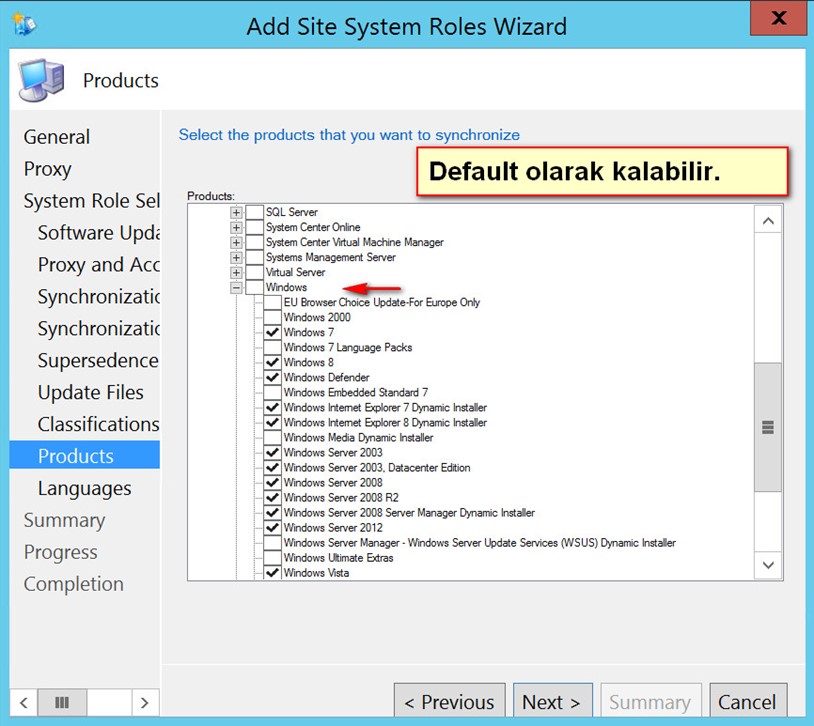The width and height of the screenshot is (814, 726).
Task: Open the Languages step
Action: (x=85, y=489)
